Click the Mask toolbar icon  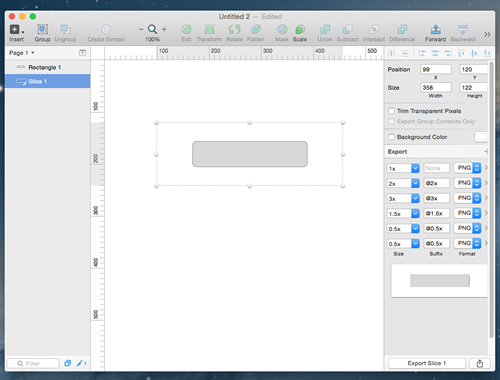[282, 29]
